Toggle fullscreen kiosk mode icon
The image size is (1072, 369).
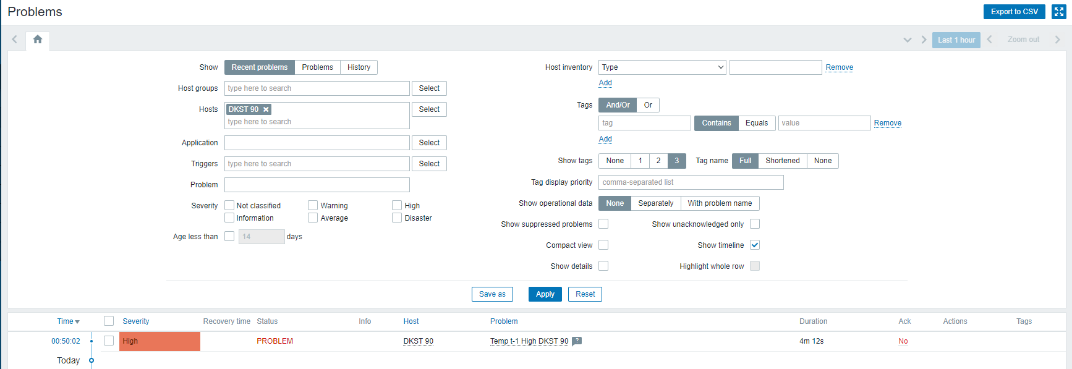click(1058, 12)
